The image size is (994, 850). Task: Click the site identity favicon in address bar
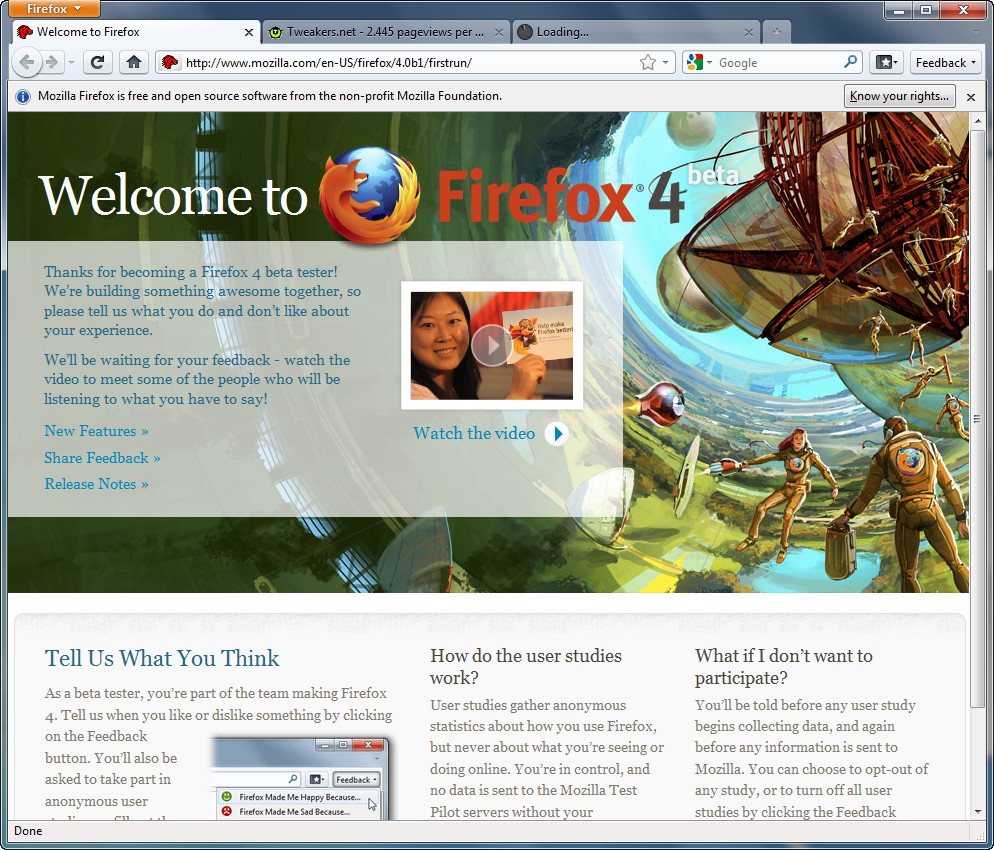point(169,62)
